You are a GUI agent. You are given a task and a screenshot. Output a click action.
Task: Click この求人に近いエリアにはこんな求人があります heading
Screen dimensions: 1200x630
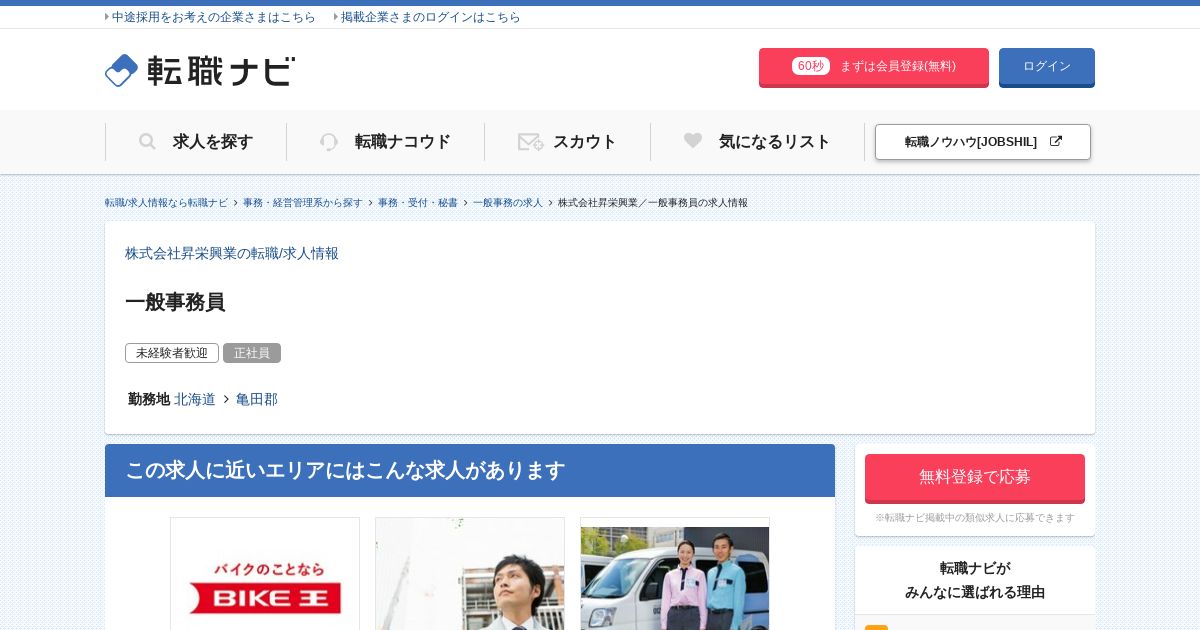click(x=345, y=470)
